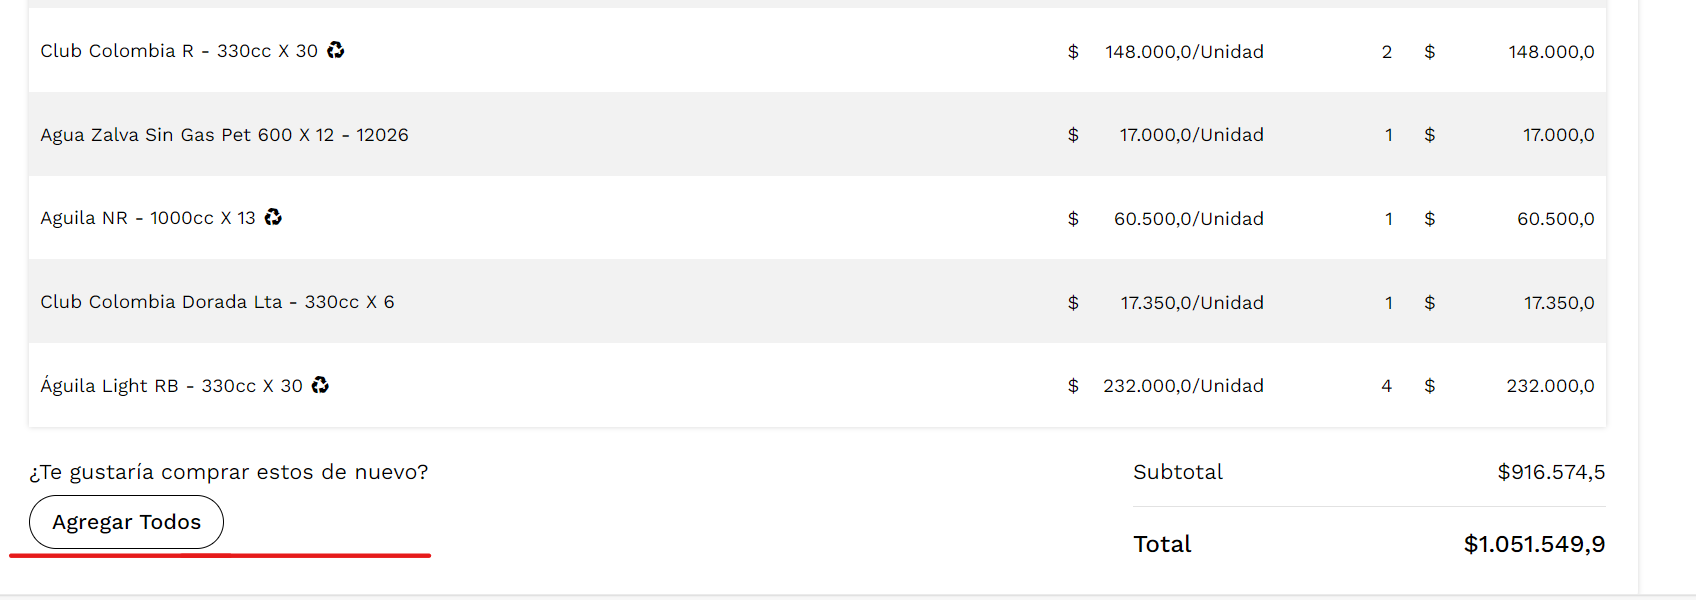
Task: Click quantity 4 in the Águila Light RB row
Action: click(x=1387, y=386)
